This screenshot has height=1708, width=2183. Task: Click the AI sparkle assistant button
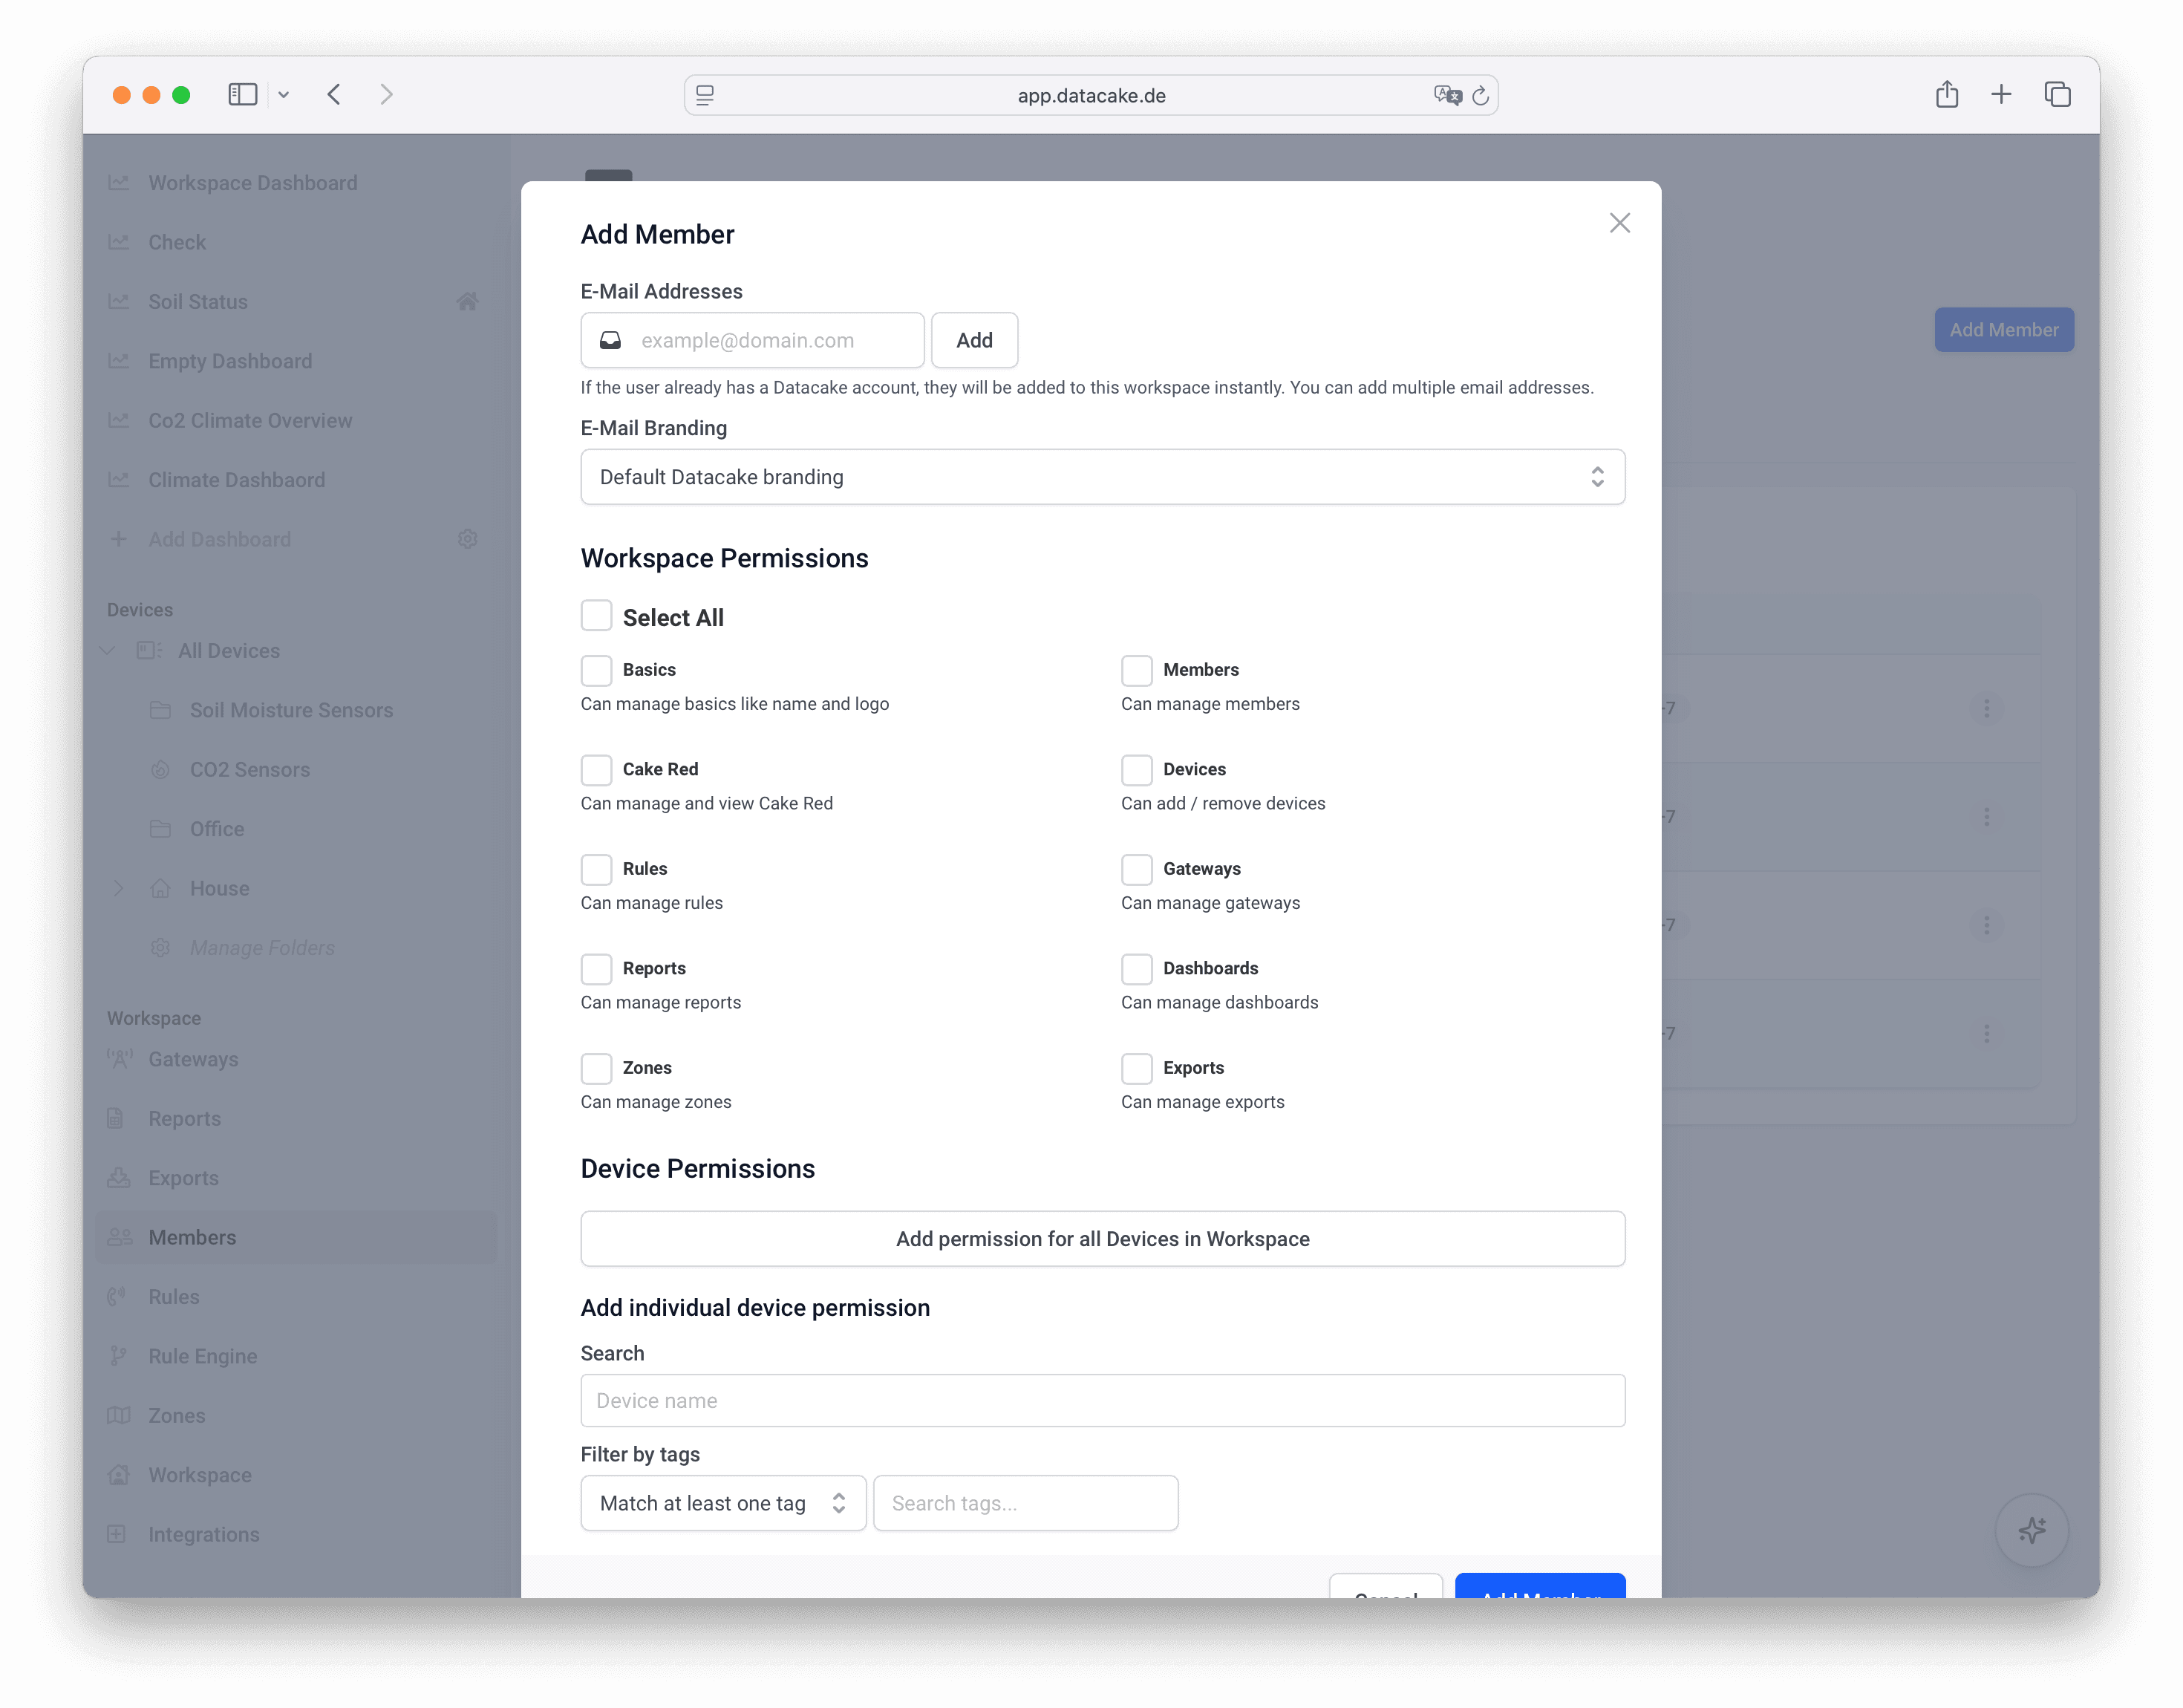coord(2031,1530)
